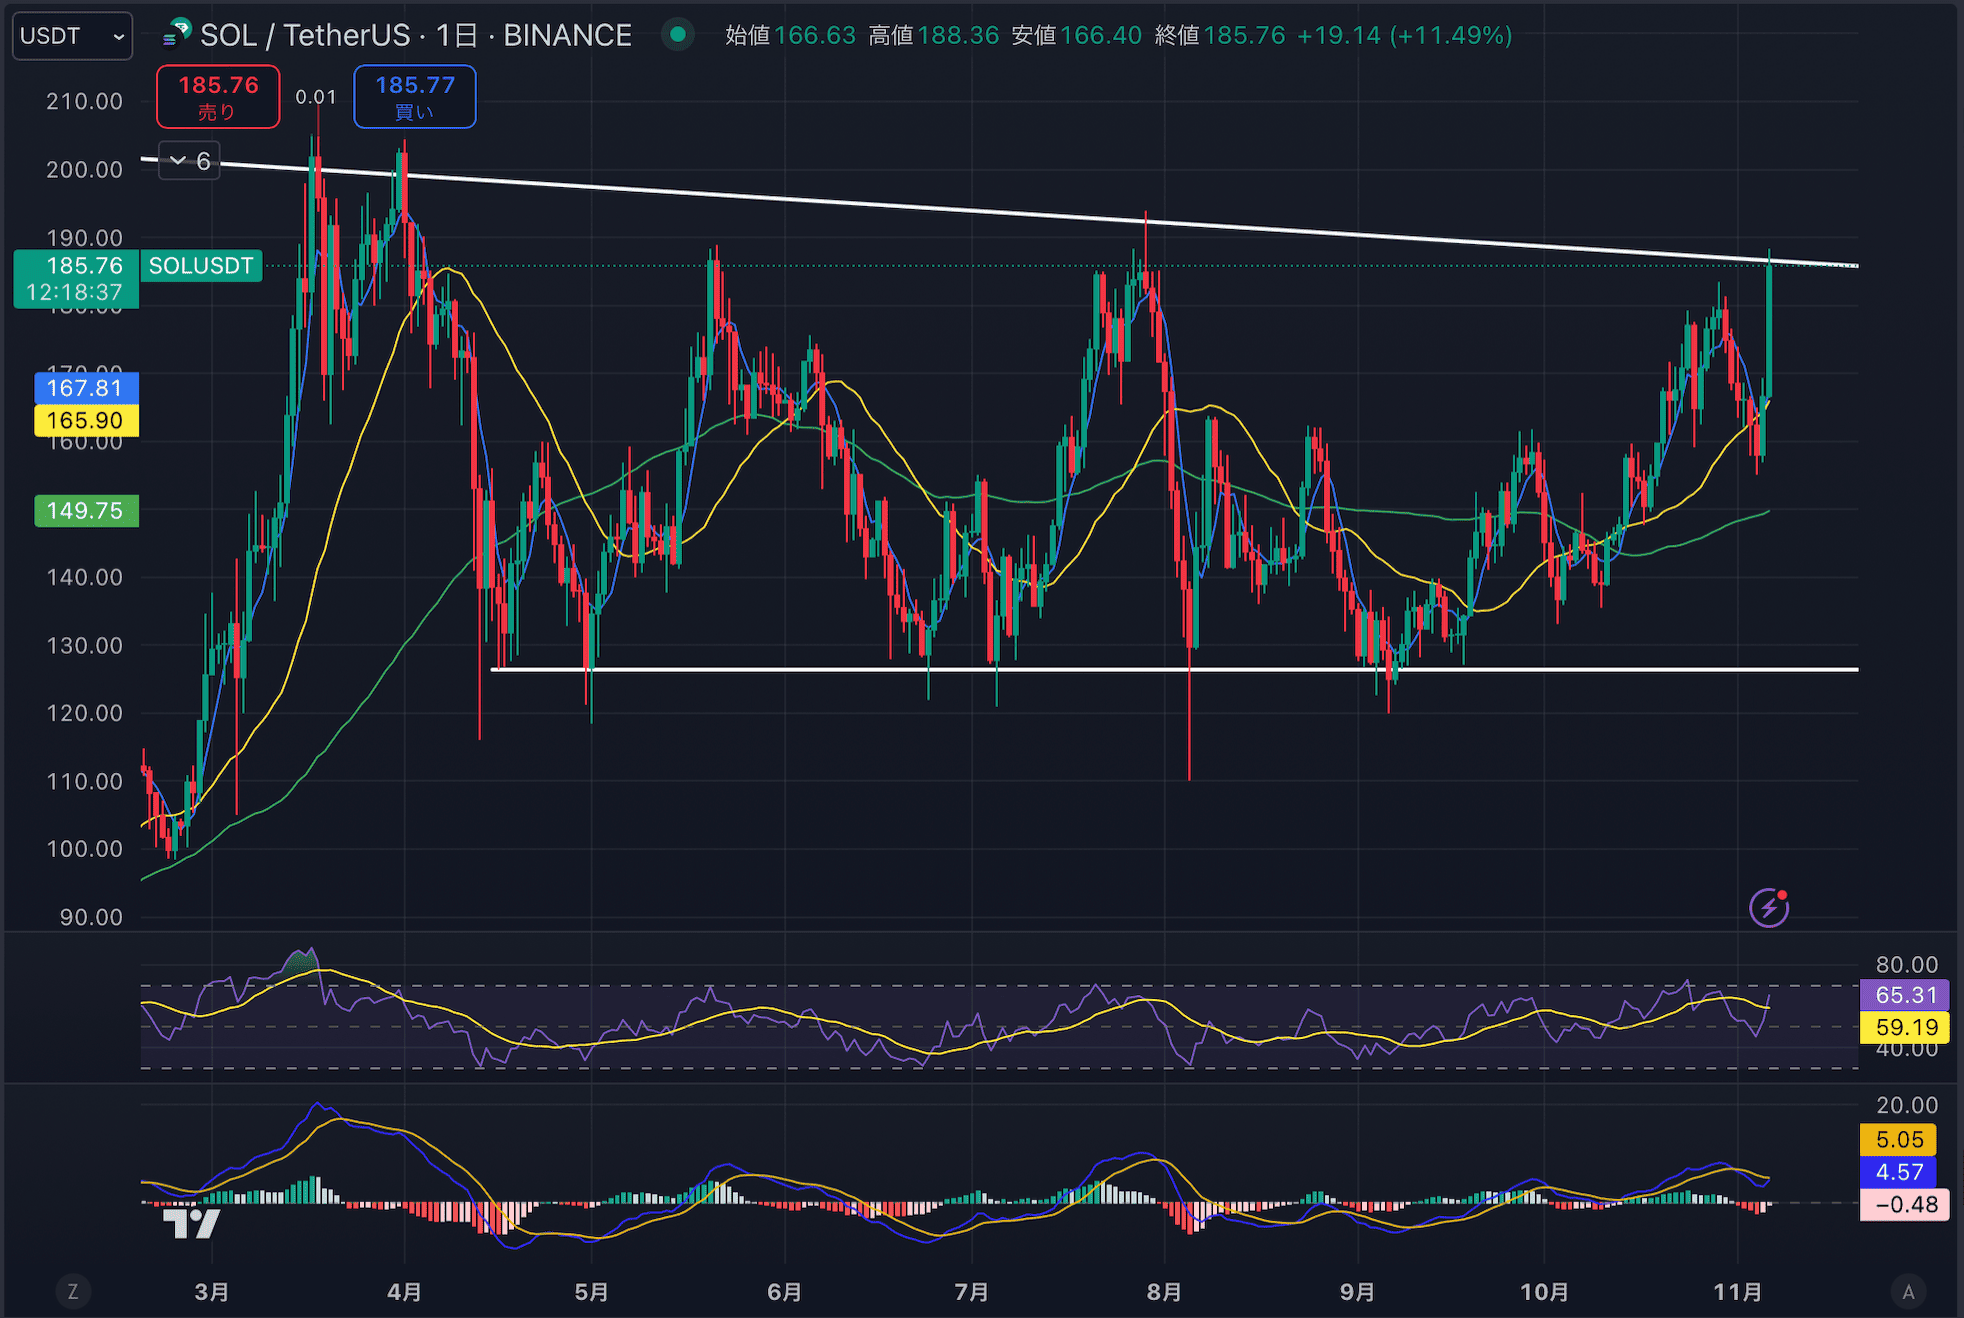This screenshot has width=1964, height=1318.
Task: Click the 185.76 sell button
Action: tap(218, 97)
